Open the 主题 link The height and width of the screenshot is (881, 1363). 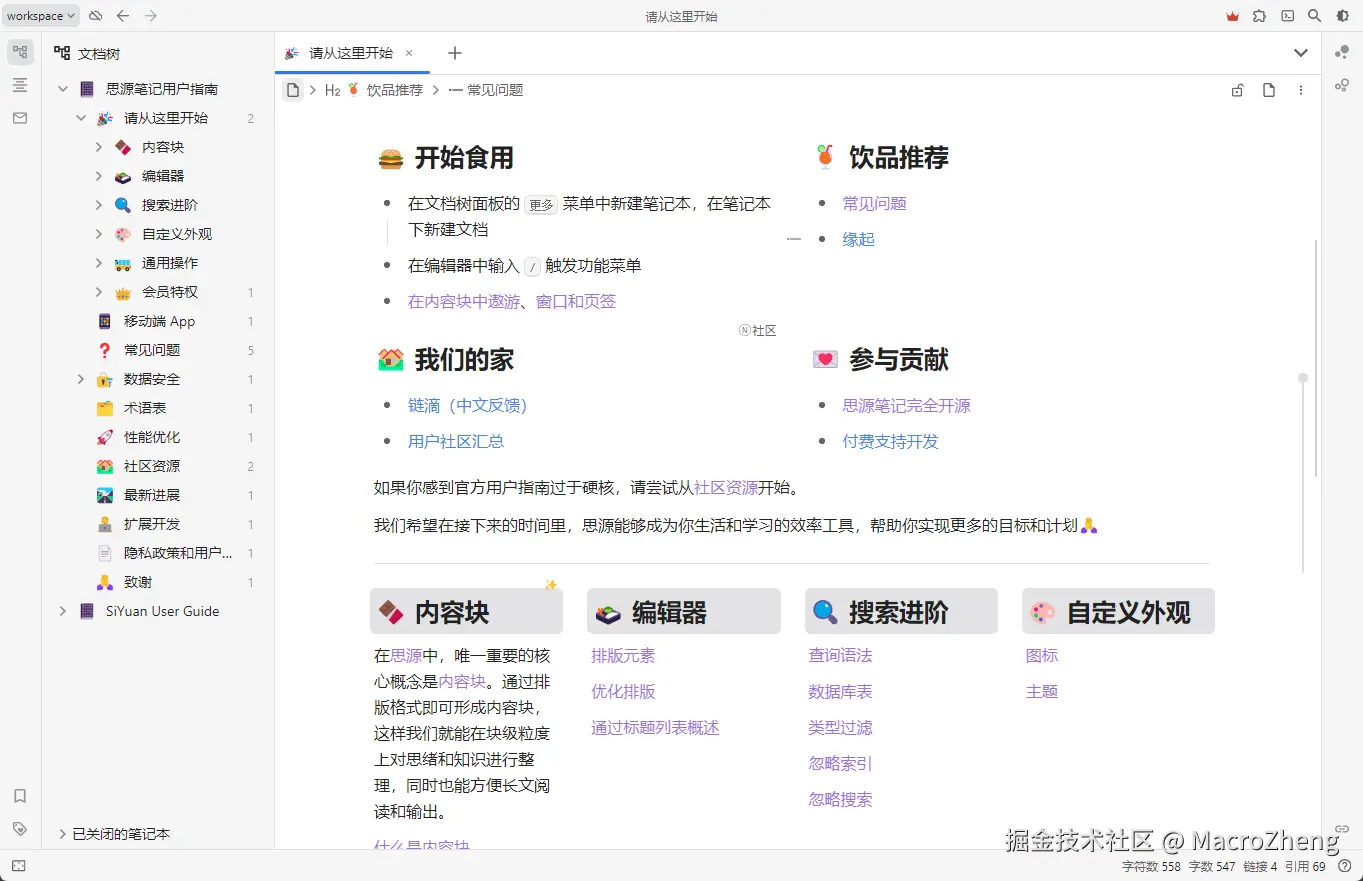tap(1042, 692)
